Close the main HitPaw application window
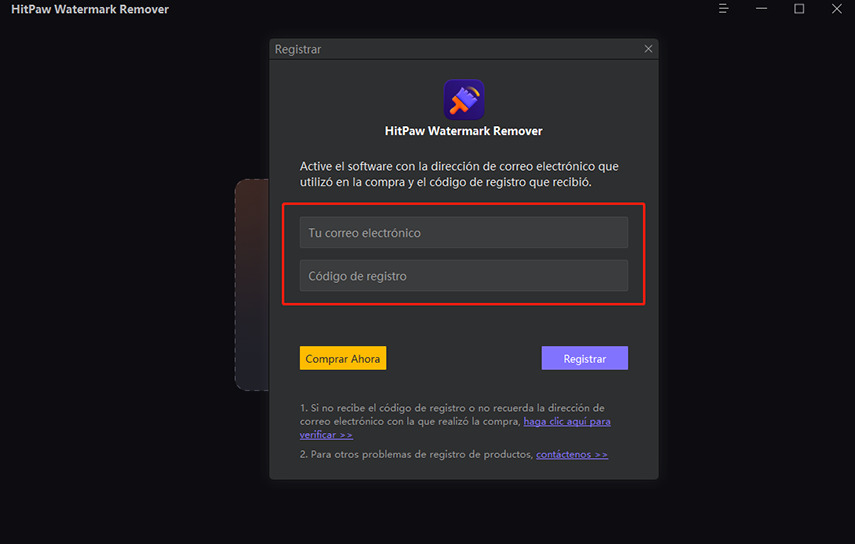 [x=836, y=9]
